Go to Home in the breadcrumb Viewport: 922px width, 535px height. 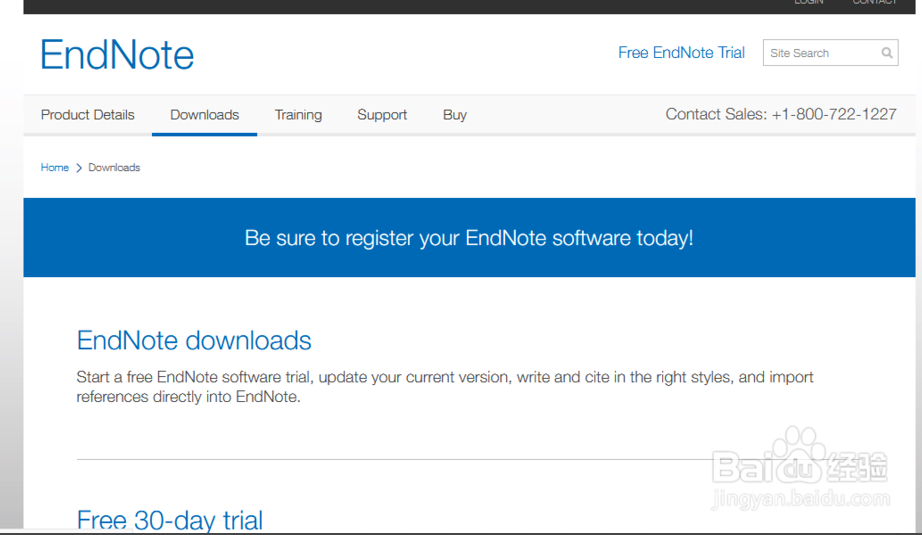(55, 168)
